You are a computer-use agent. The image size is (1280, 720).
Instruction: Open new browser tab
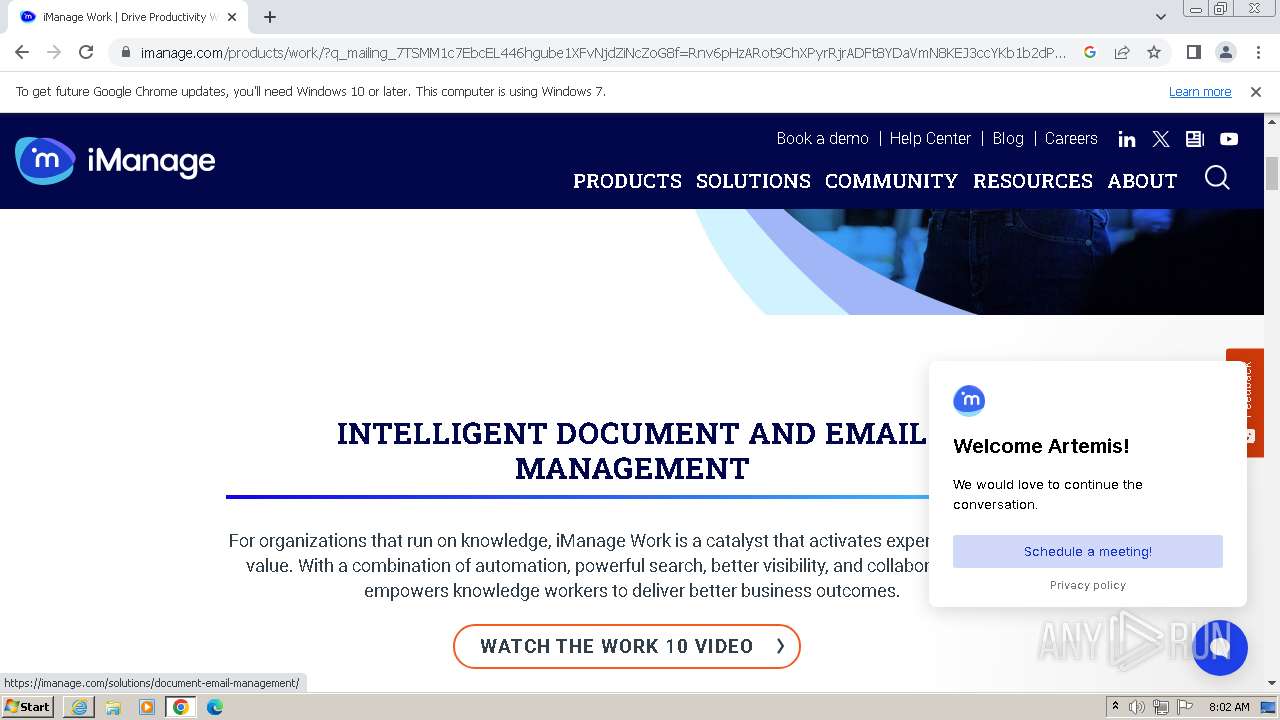pyautogui.click(x=270, y=17)
